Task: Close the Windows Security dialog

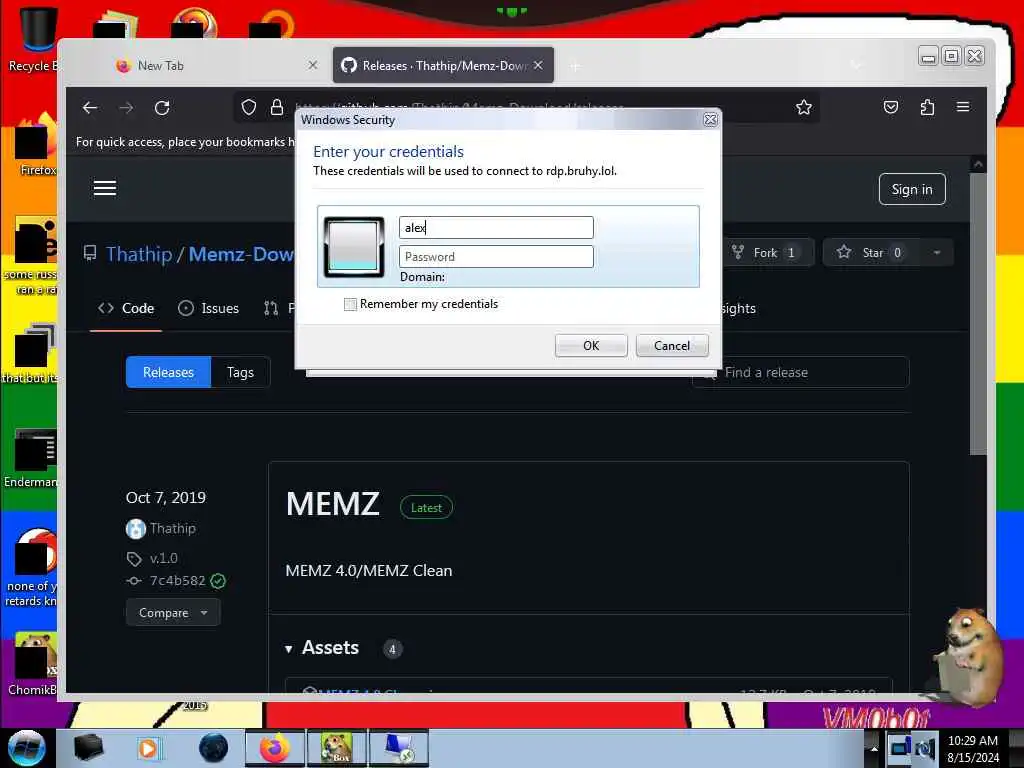Action: tap(710, 120)
